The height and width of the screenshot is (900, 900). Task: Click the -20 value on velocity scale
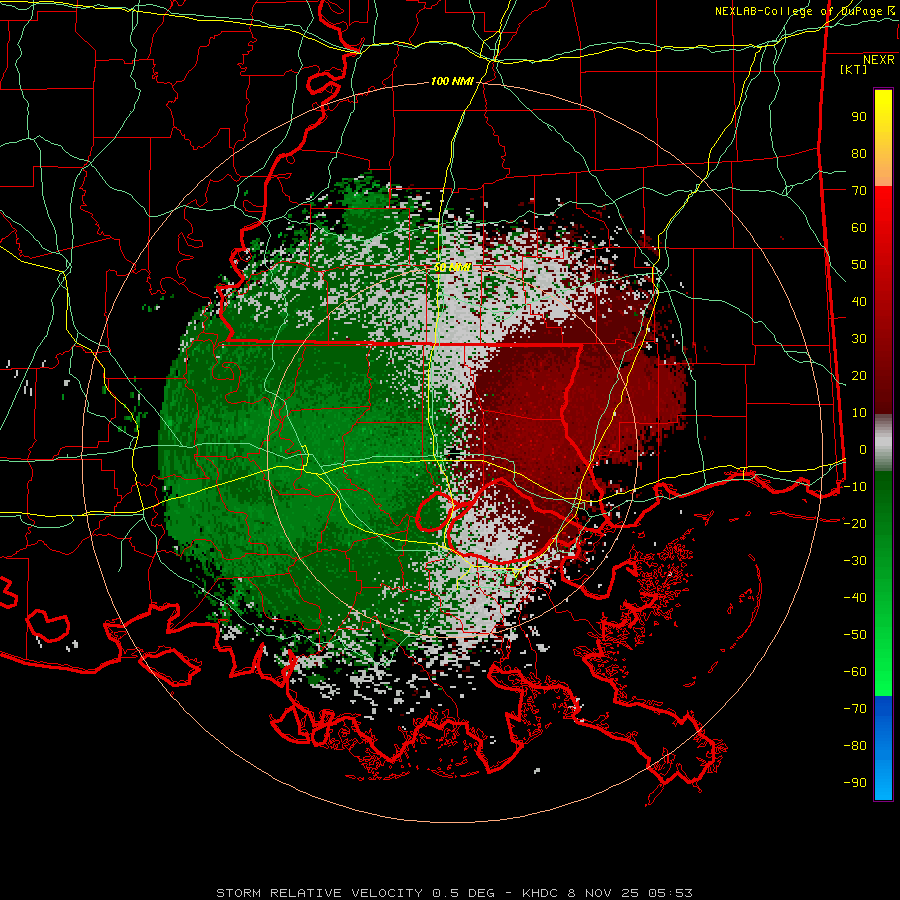(855, 523)
